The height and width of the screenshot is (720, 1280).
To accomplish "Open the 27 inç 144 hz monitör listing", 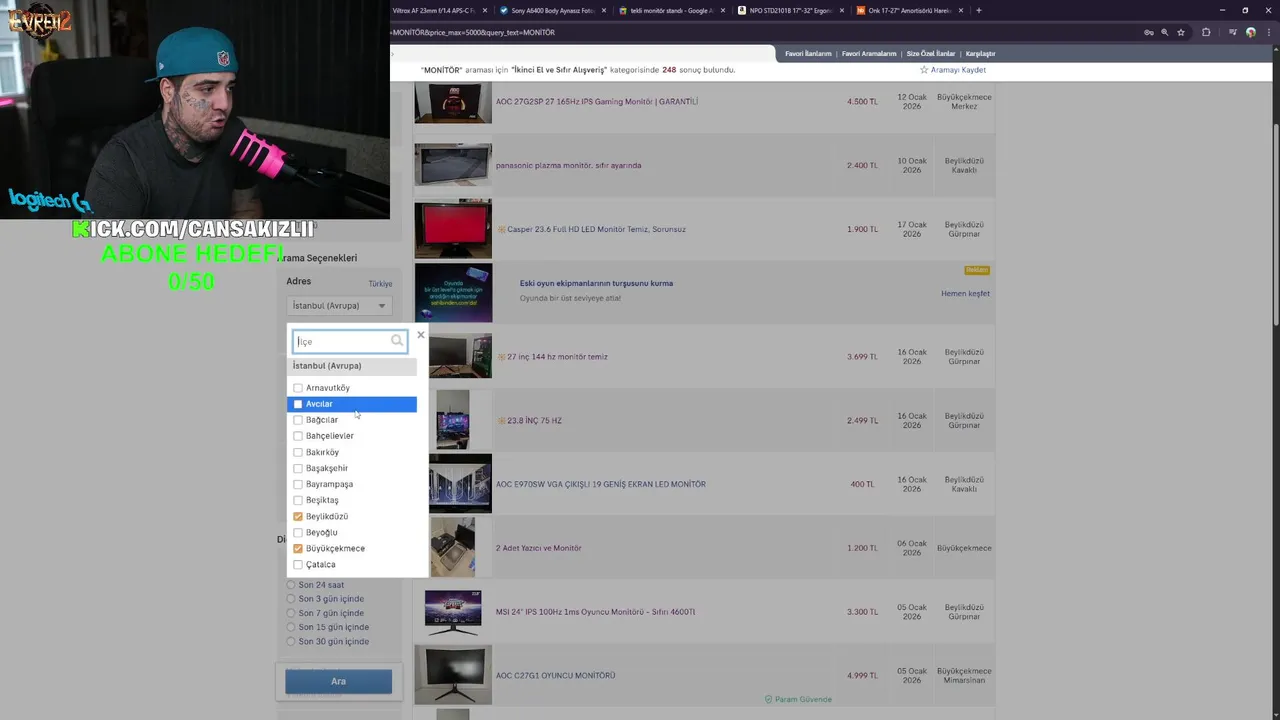I will coord(557,357).
